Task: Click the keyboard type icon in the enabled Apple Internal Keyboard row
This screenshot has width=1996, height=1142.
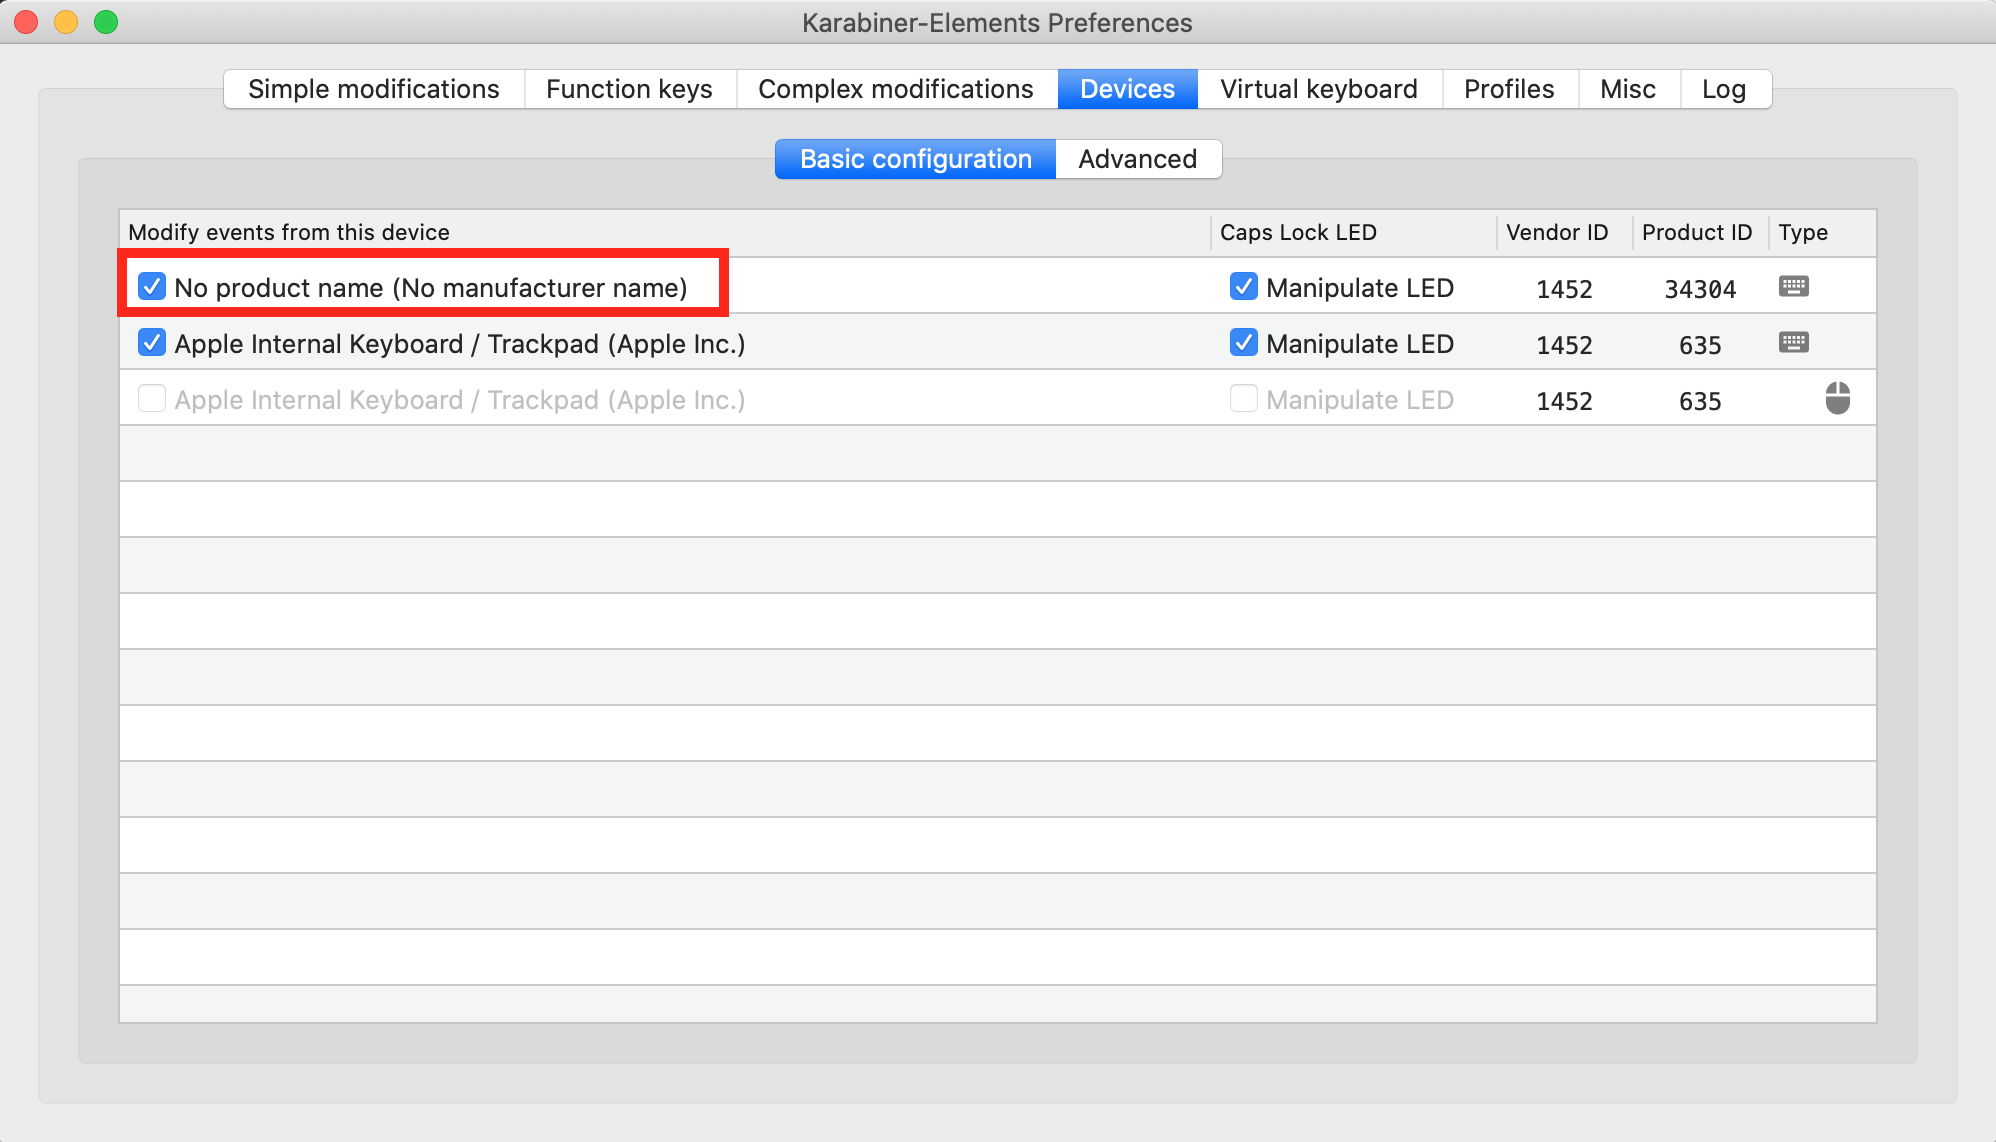Action: [1794, 343]
